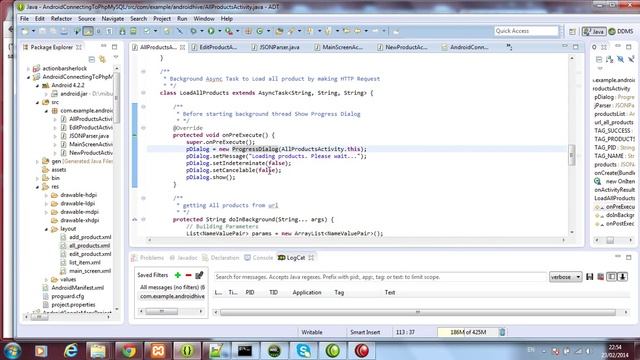Open the log level verbose dropdown
Screen dimensions: 640x360
click(x=565, y=277)
